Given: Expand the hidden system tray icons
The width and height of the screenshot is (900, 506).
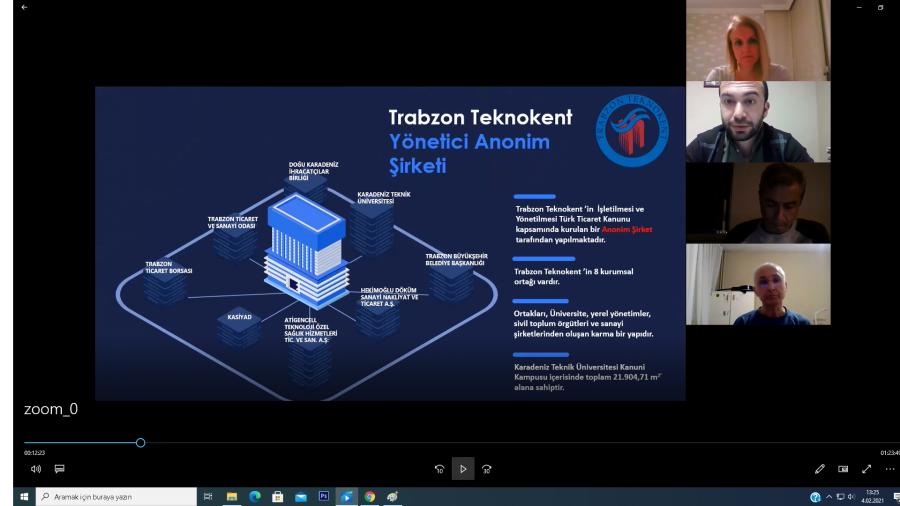Looking at the screenshot, I should point(829,496).
